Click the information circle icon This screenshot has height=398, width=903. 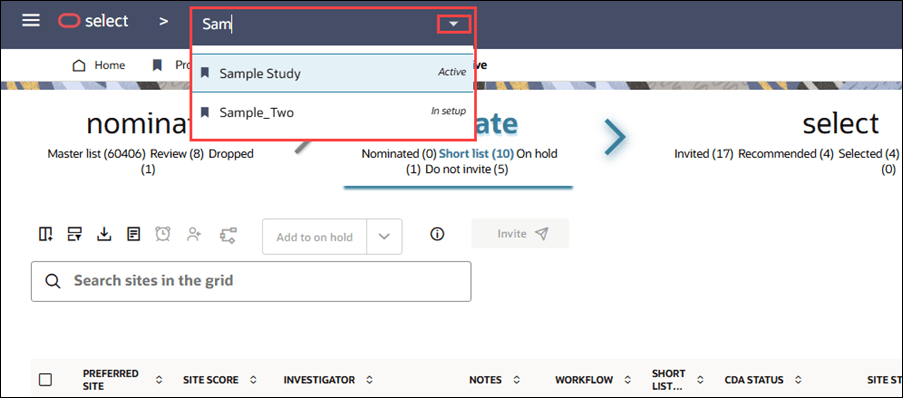pyautogui.click(x=438, y=234)
